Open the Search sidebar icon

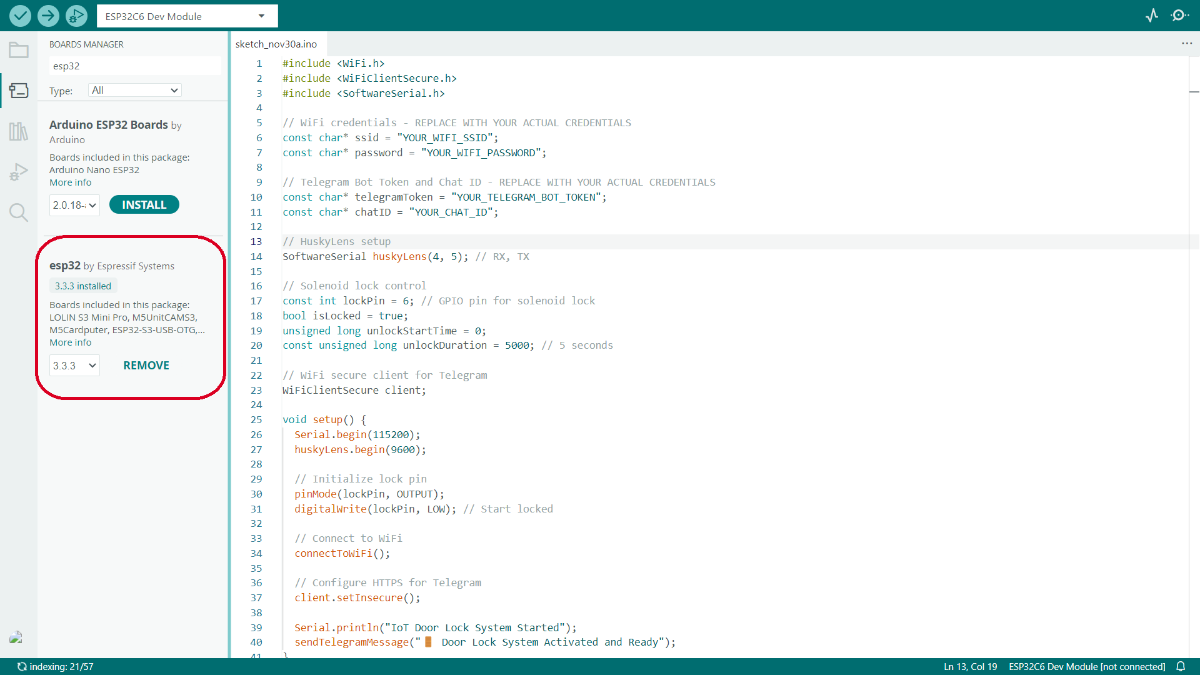pyautogui.click(x=18, y=212)
